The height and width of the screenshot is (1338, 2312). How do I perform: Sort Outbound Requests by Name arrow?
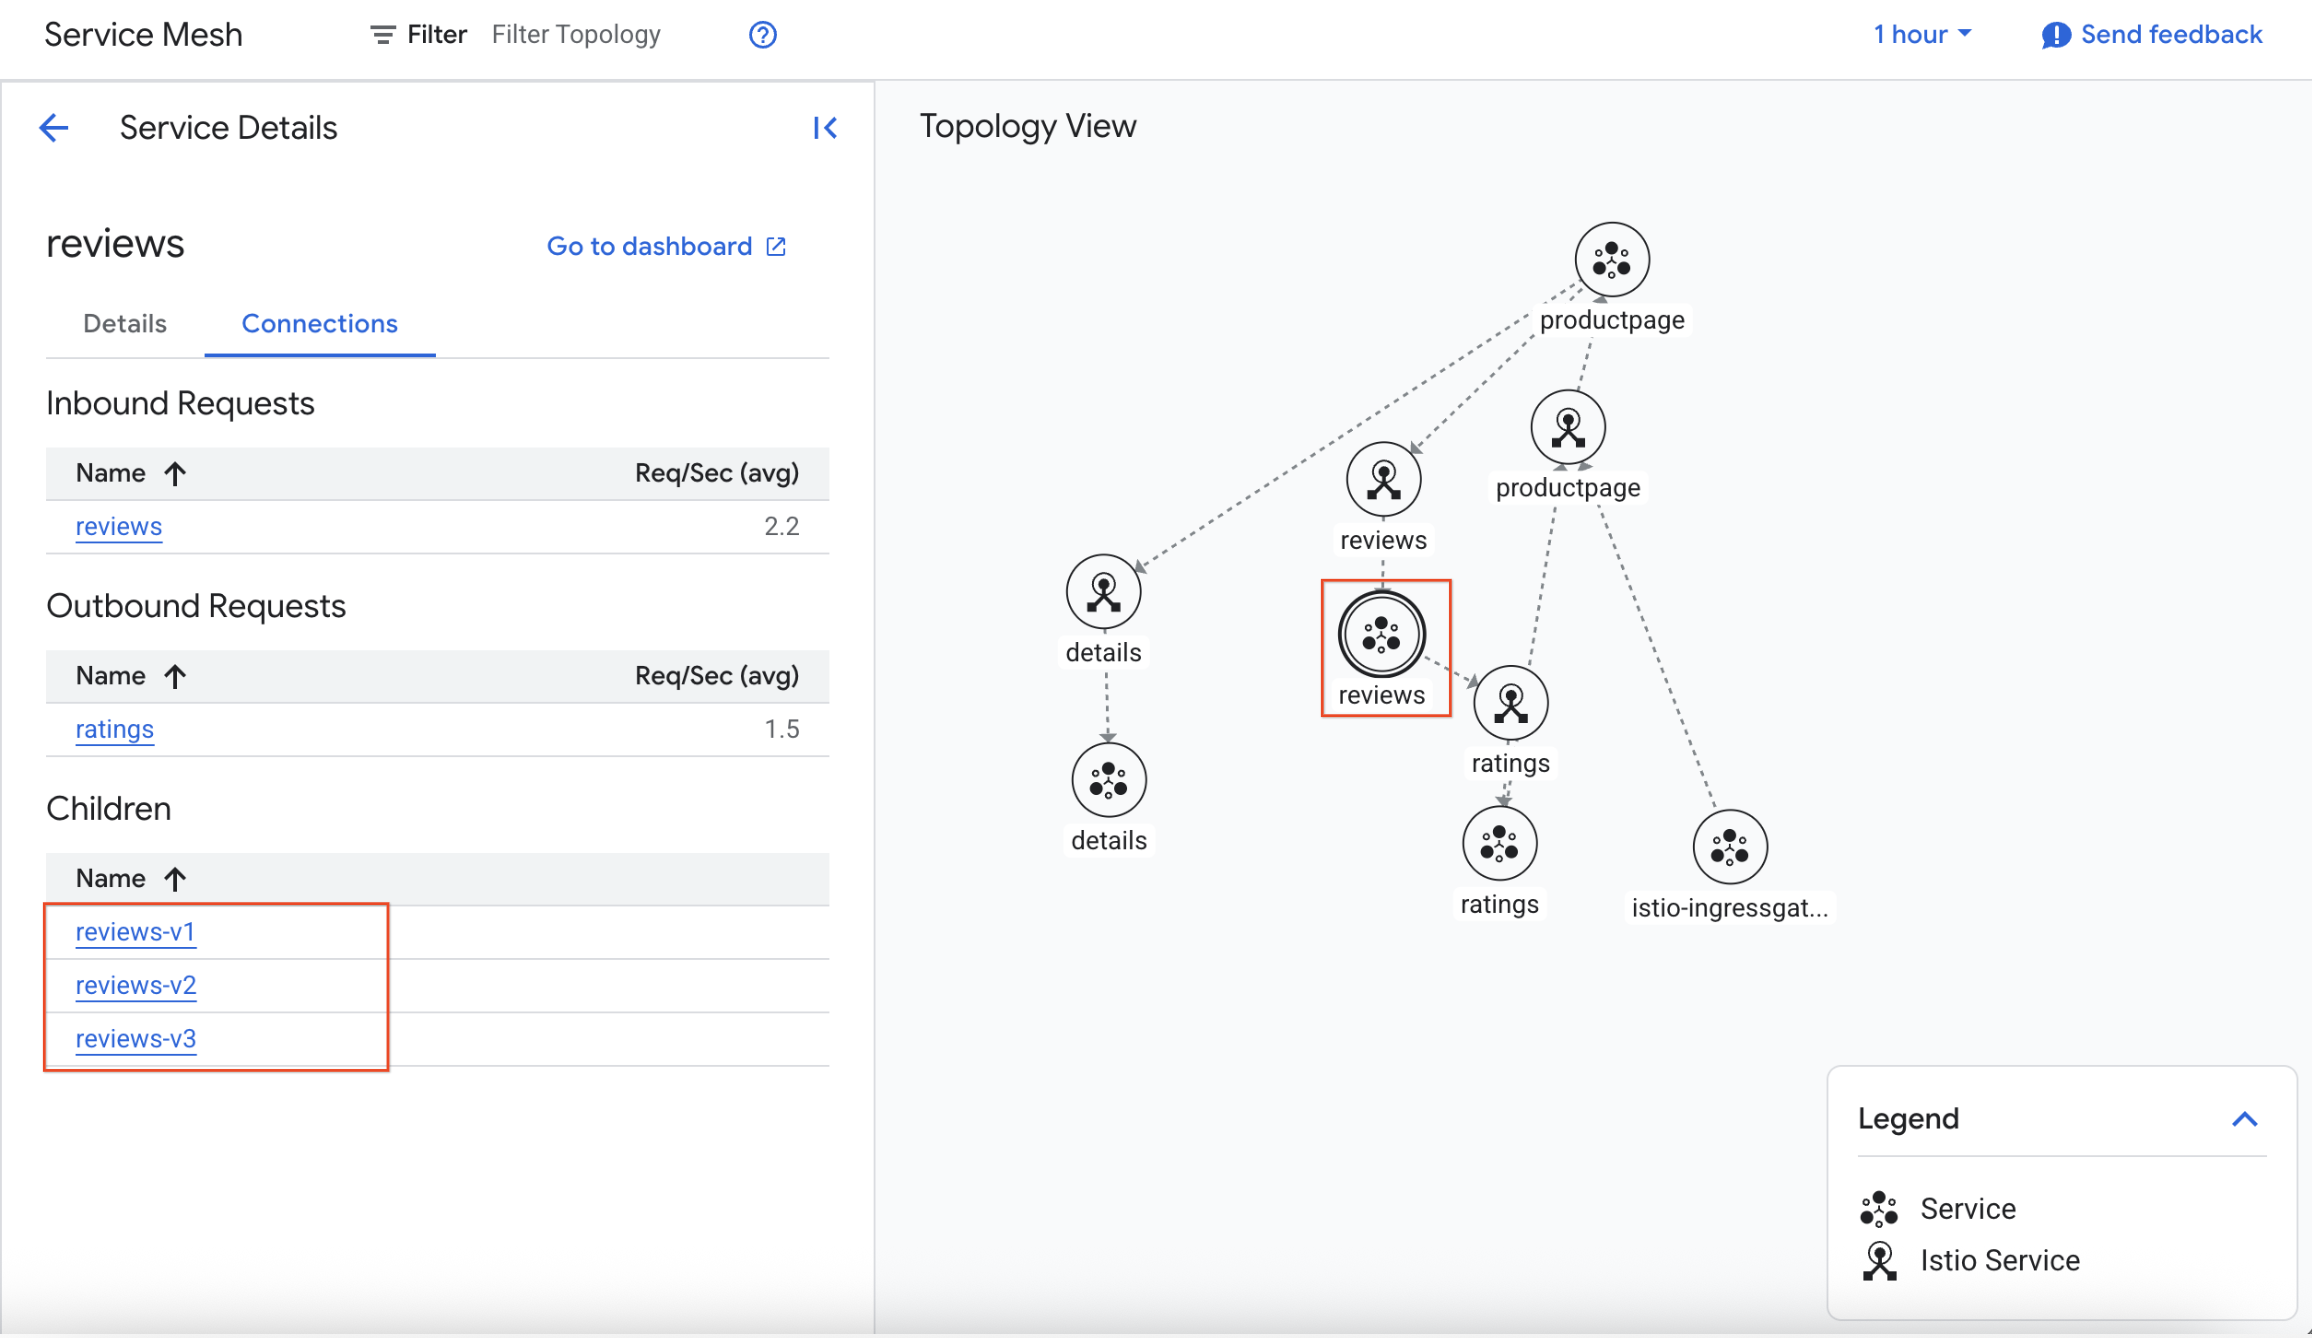click(x=175, y=677)
